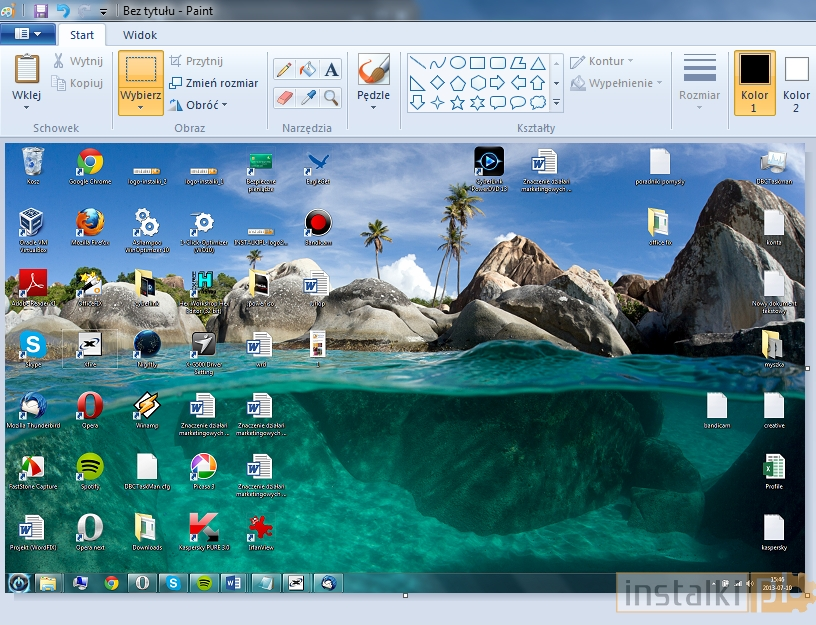The height and width of the screenshot is (625, 816).
Task: Click the Undo arrow in the title bar
Action: click(x=63, y=11)
